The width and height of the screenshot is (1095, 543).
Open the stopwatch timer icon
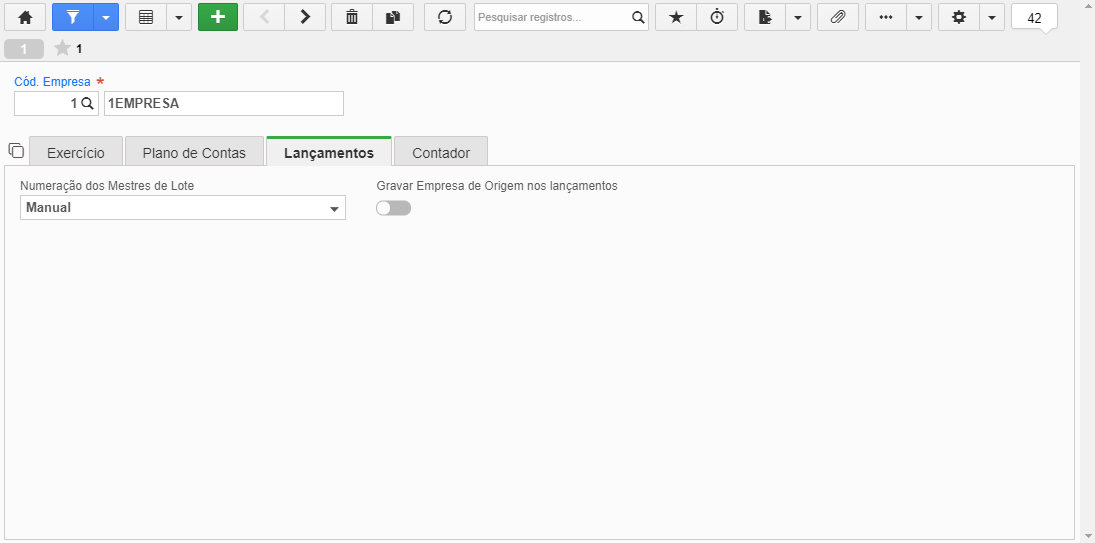717,17
